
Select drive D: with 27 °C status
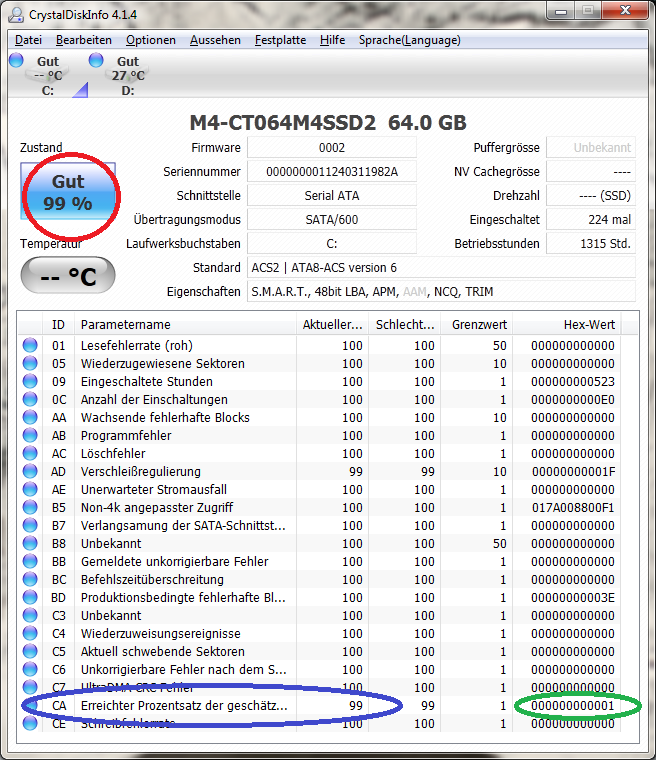[x=128, y=75]
